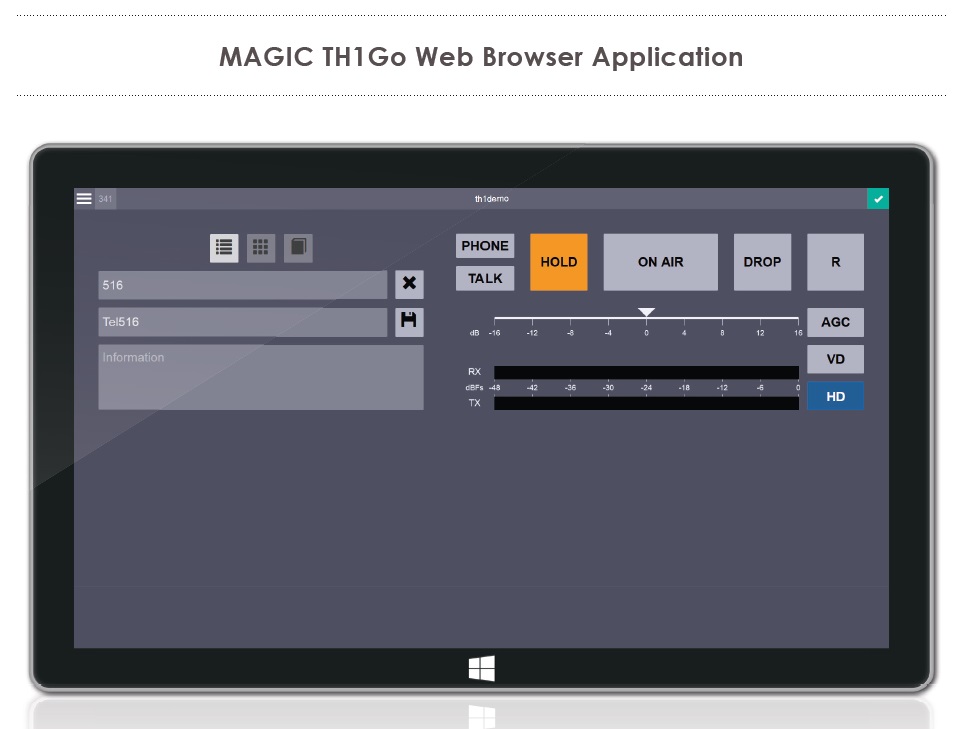Click the green checkmark status icon
Viewport: 953px width, 729px height.
pyautogui.click(x=878, y=199)
